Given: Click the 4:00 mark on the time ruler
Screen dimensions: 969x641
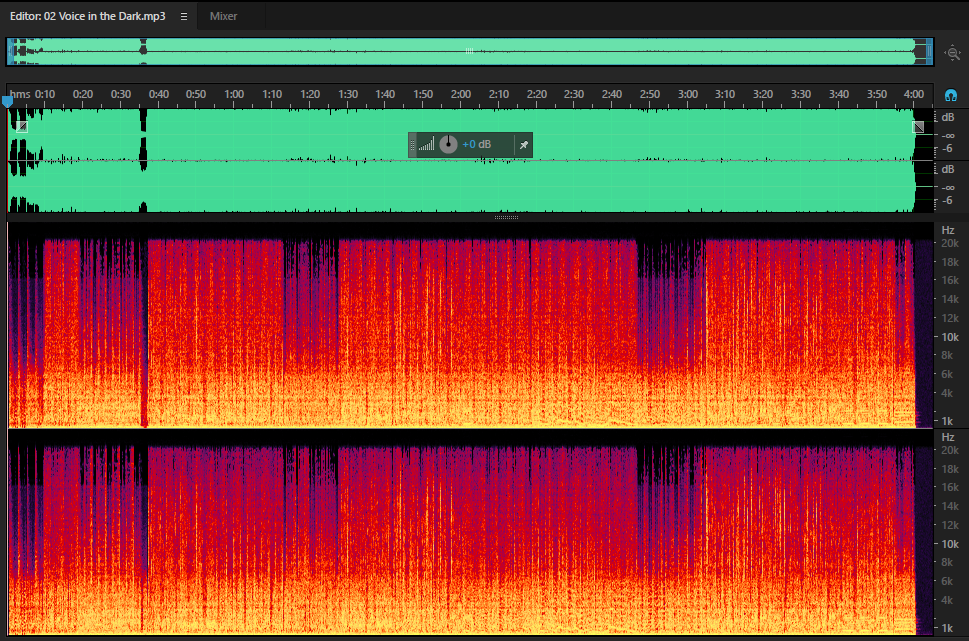Looking at the screenshot, I should (x=914, y=95).
